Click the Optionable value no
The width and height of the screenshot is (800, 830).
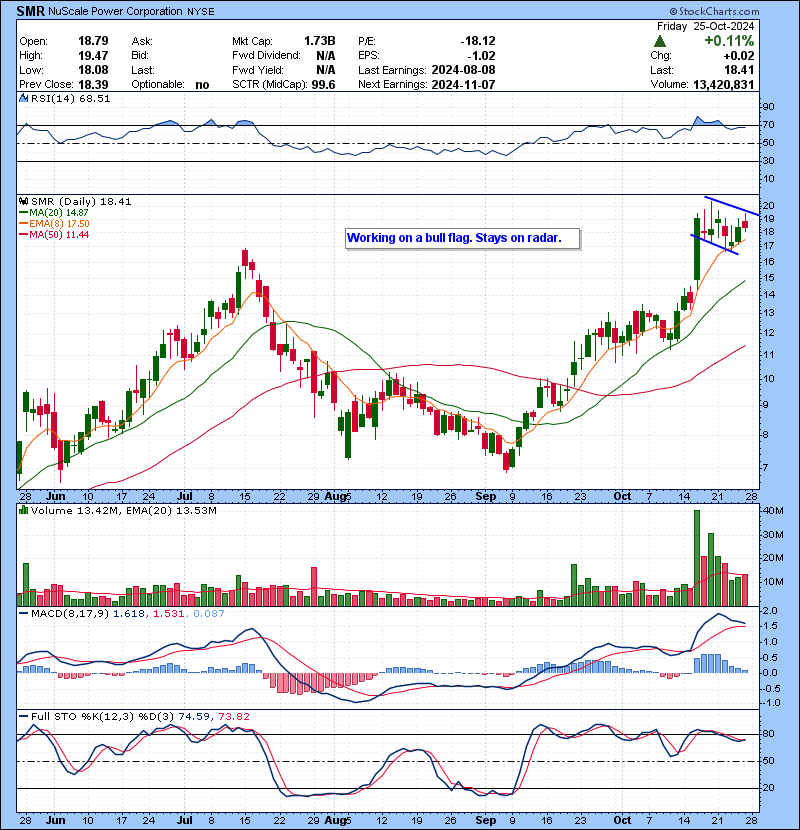tap(202, 85)
